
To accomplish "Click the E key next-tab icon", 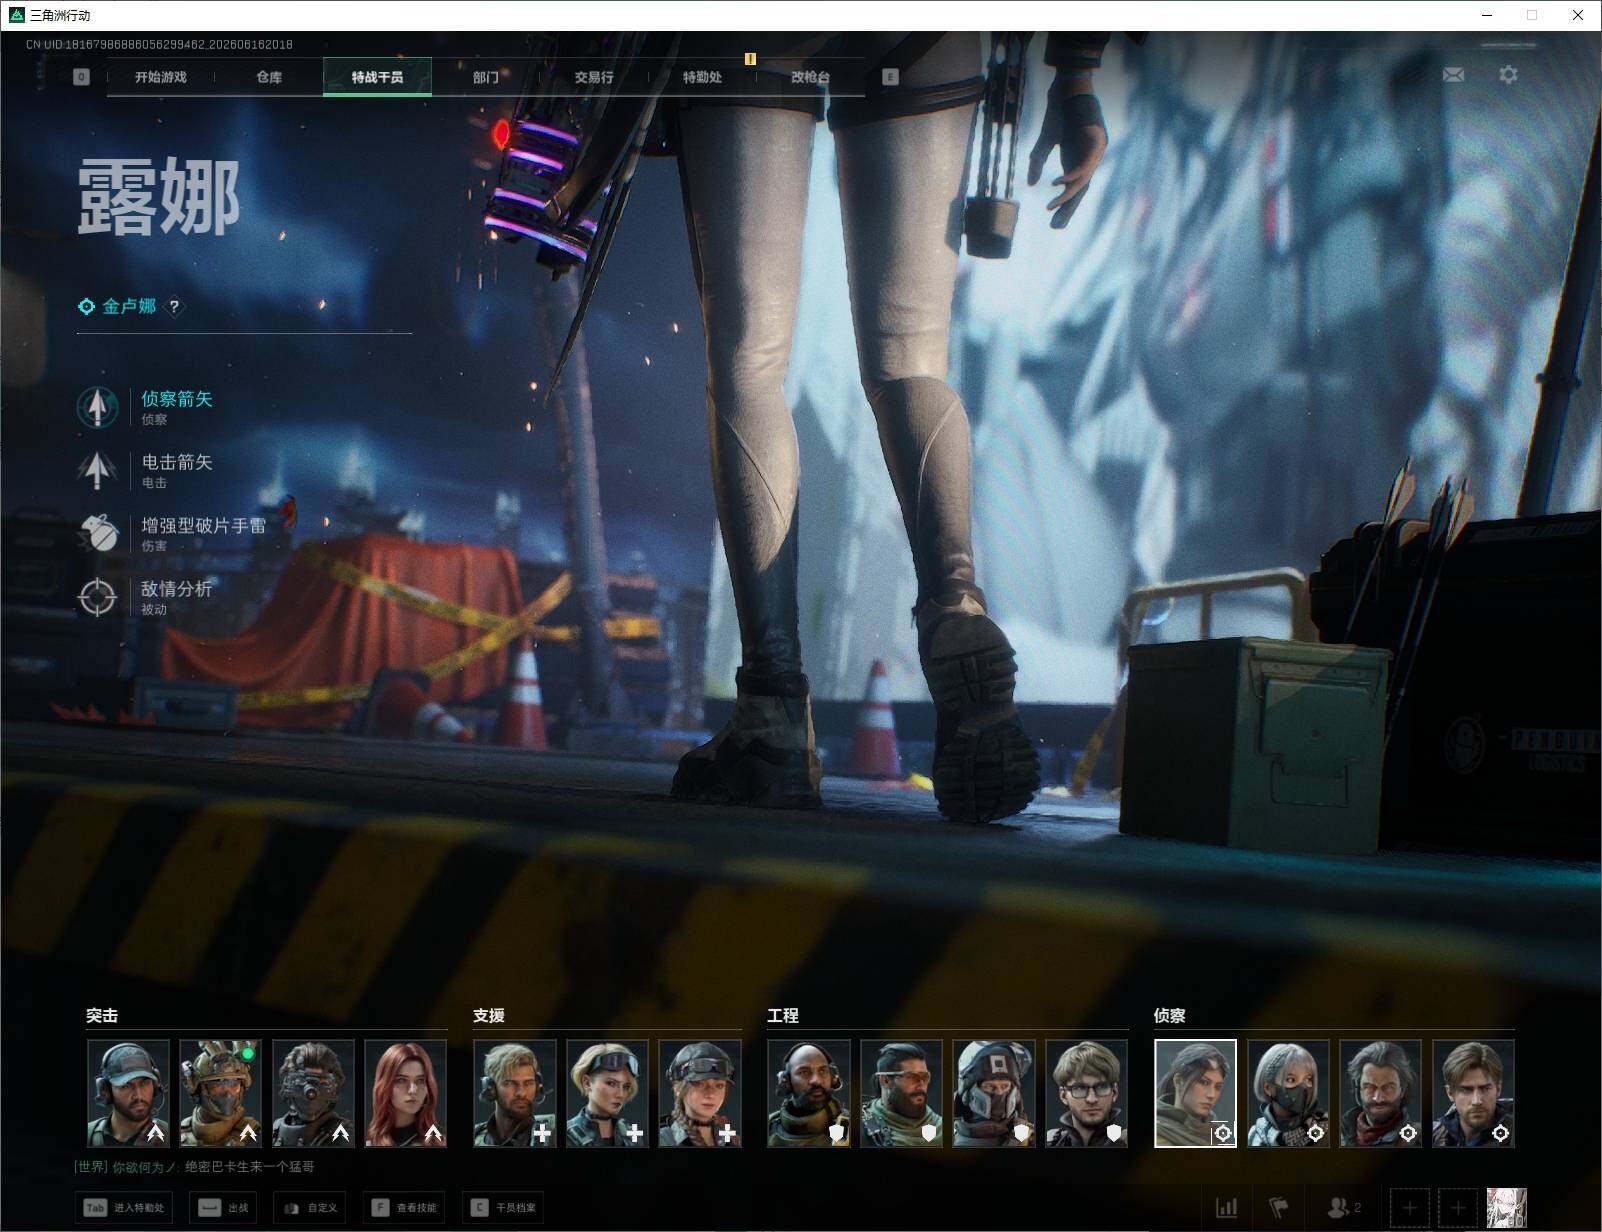I will (890, 77).
